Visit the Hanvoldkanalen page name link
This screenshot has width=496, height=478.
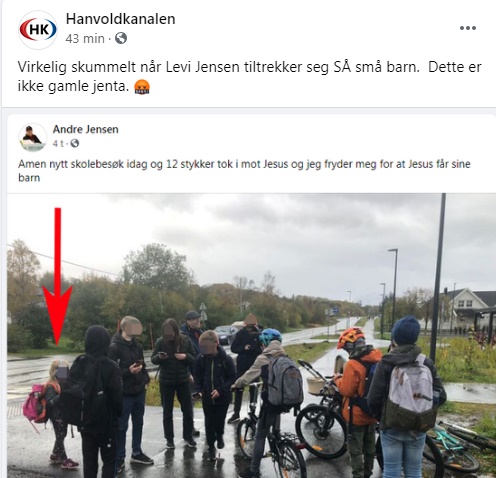pos(120,19)
